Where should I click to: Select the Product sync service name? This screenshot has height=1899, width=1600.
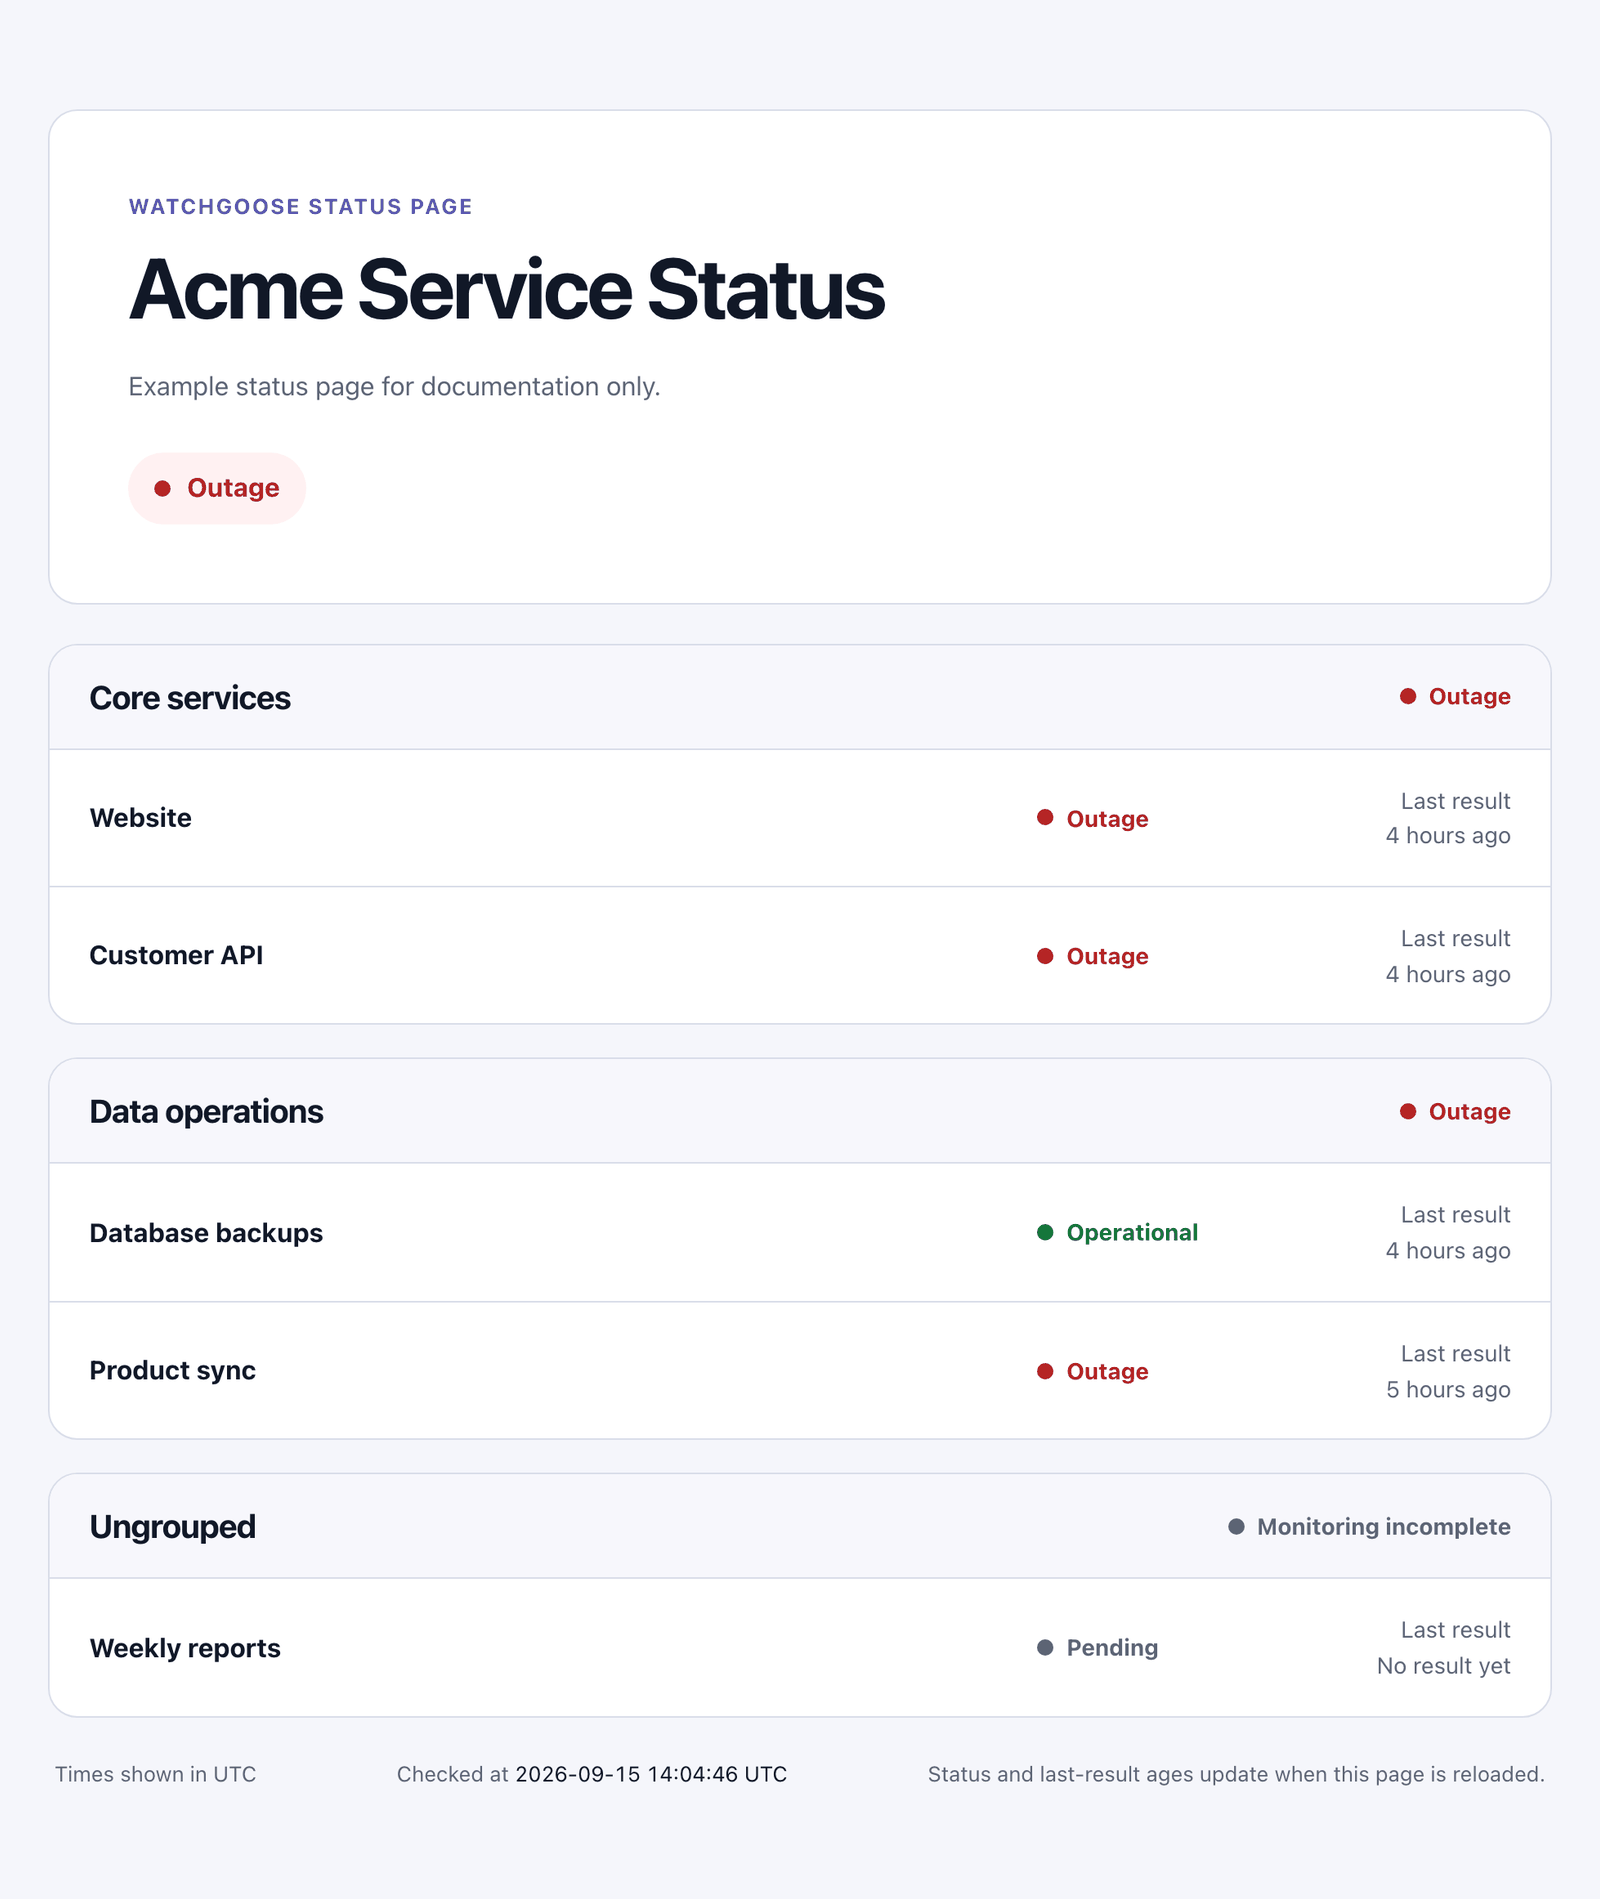173,1371
